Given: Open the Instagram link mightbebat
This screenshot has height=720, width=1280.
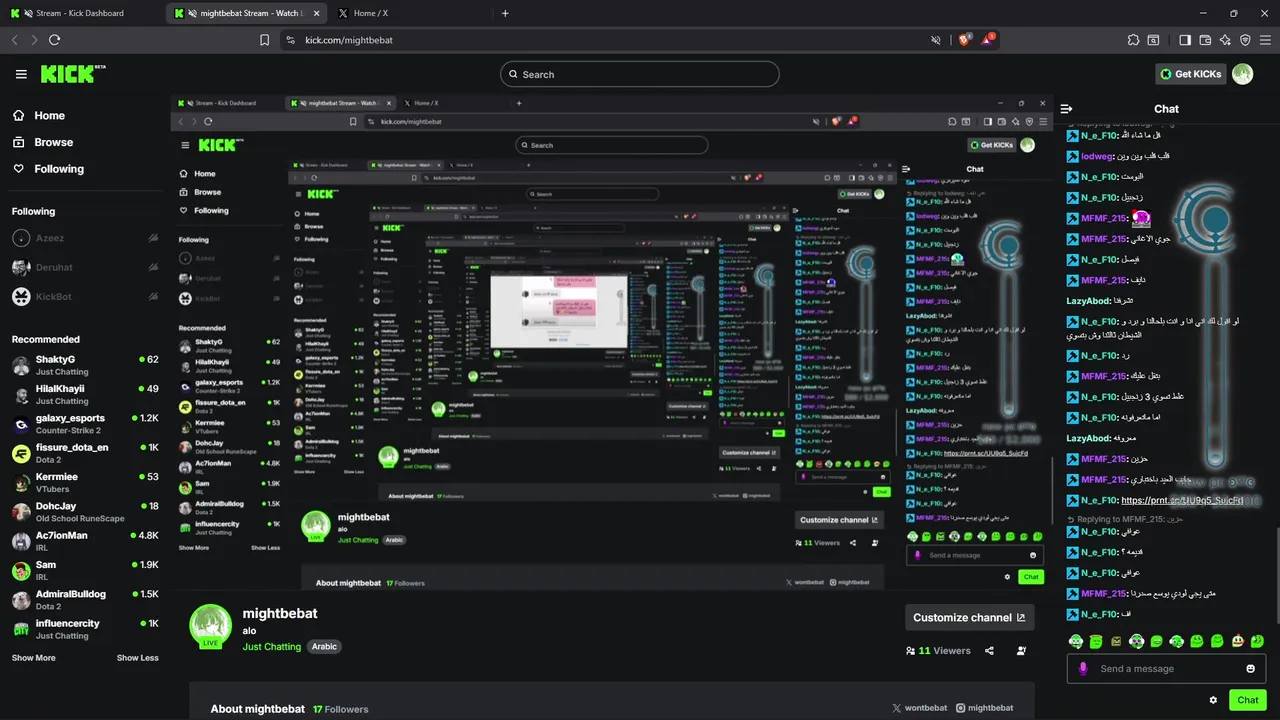Looking at the screenshot, I should [x=984, y=708].
